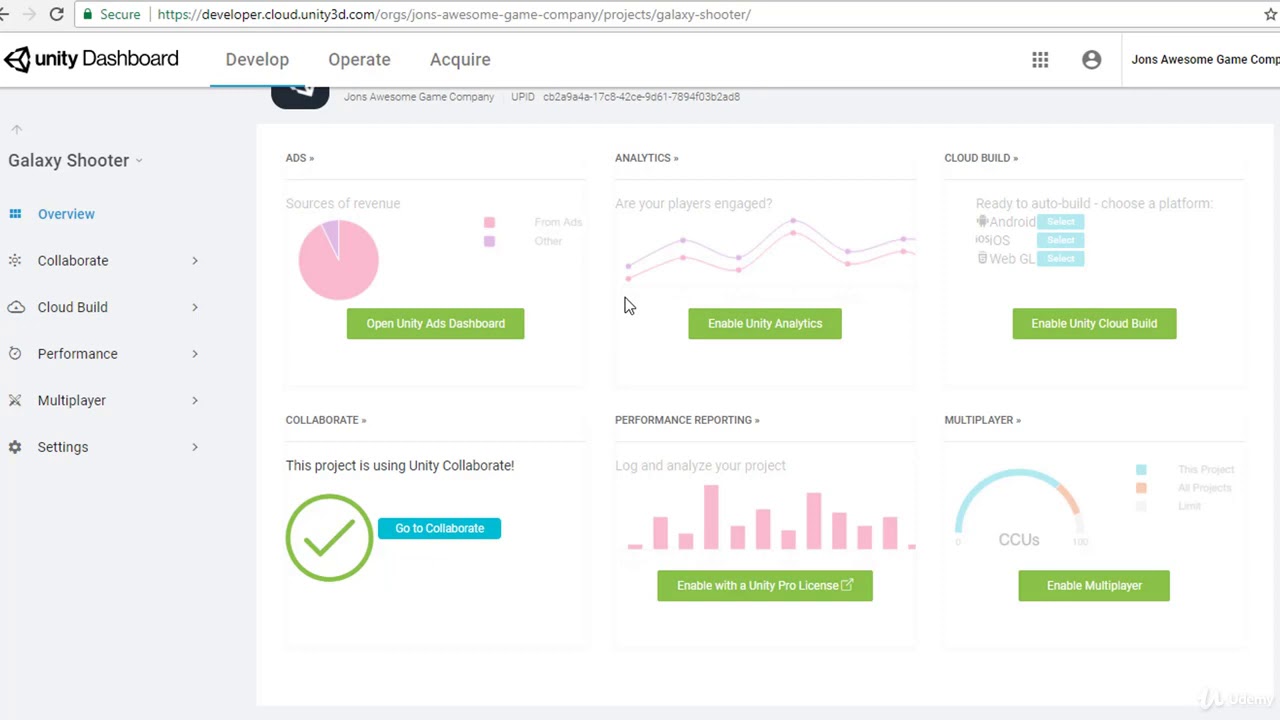Click the All Projects orange legend swatch
This screenshot has height=720, width=1280.
pos(1141,488)
